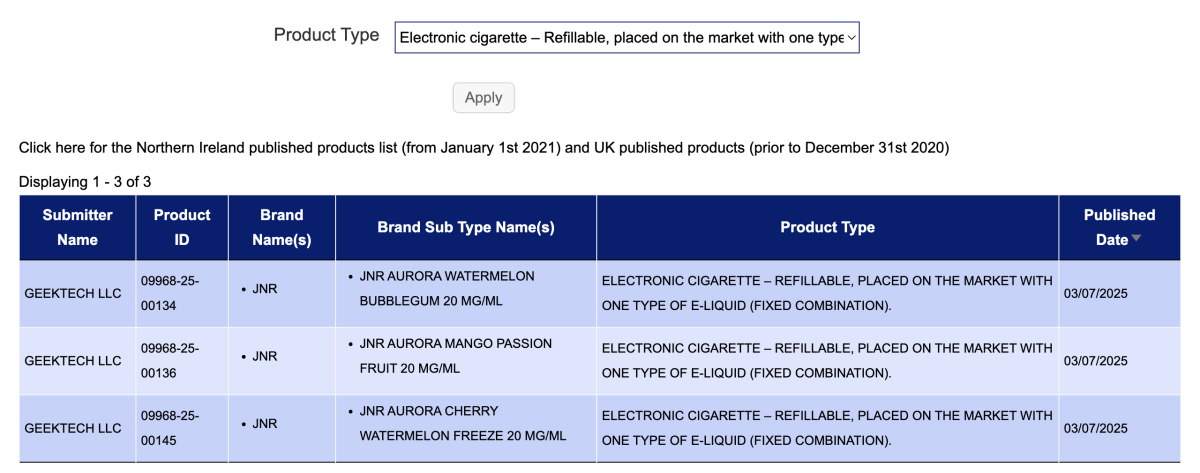Sort table by Submitter Name header
This screenshot has width=1200, height=473.
77,227
